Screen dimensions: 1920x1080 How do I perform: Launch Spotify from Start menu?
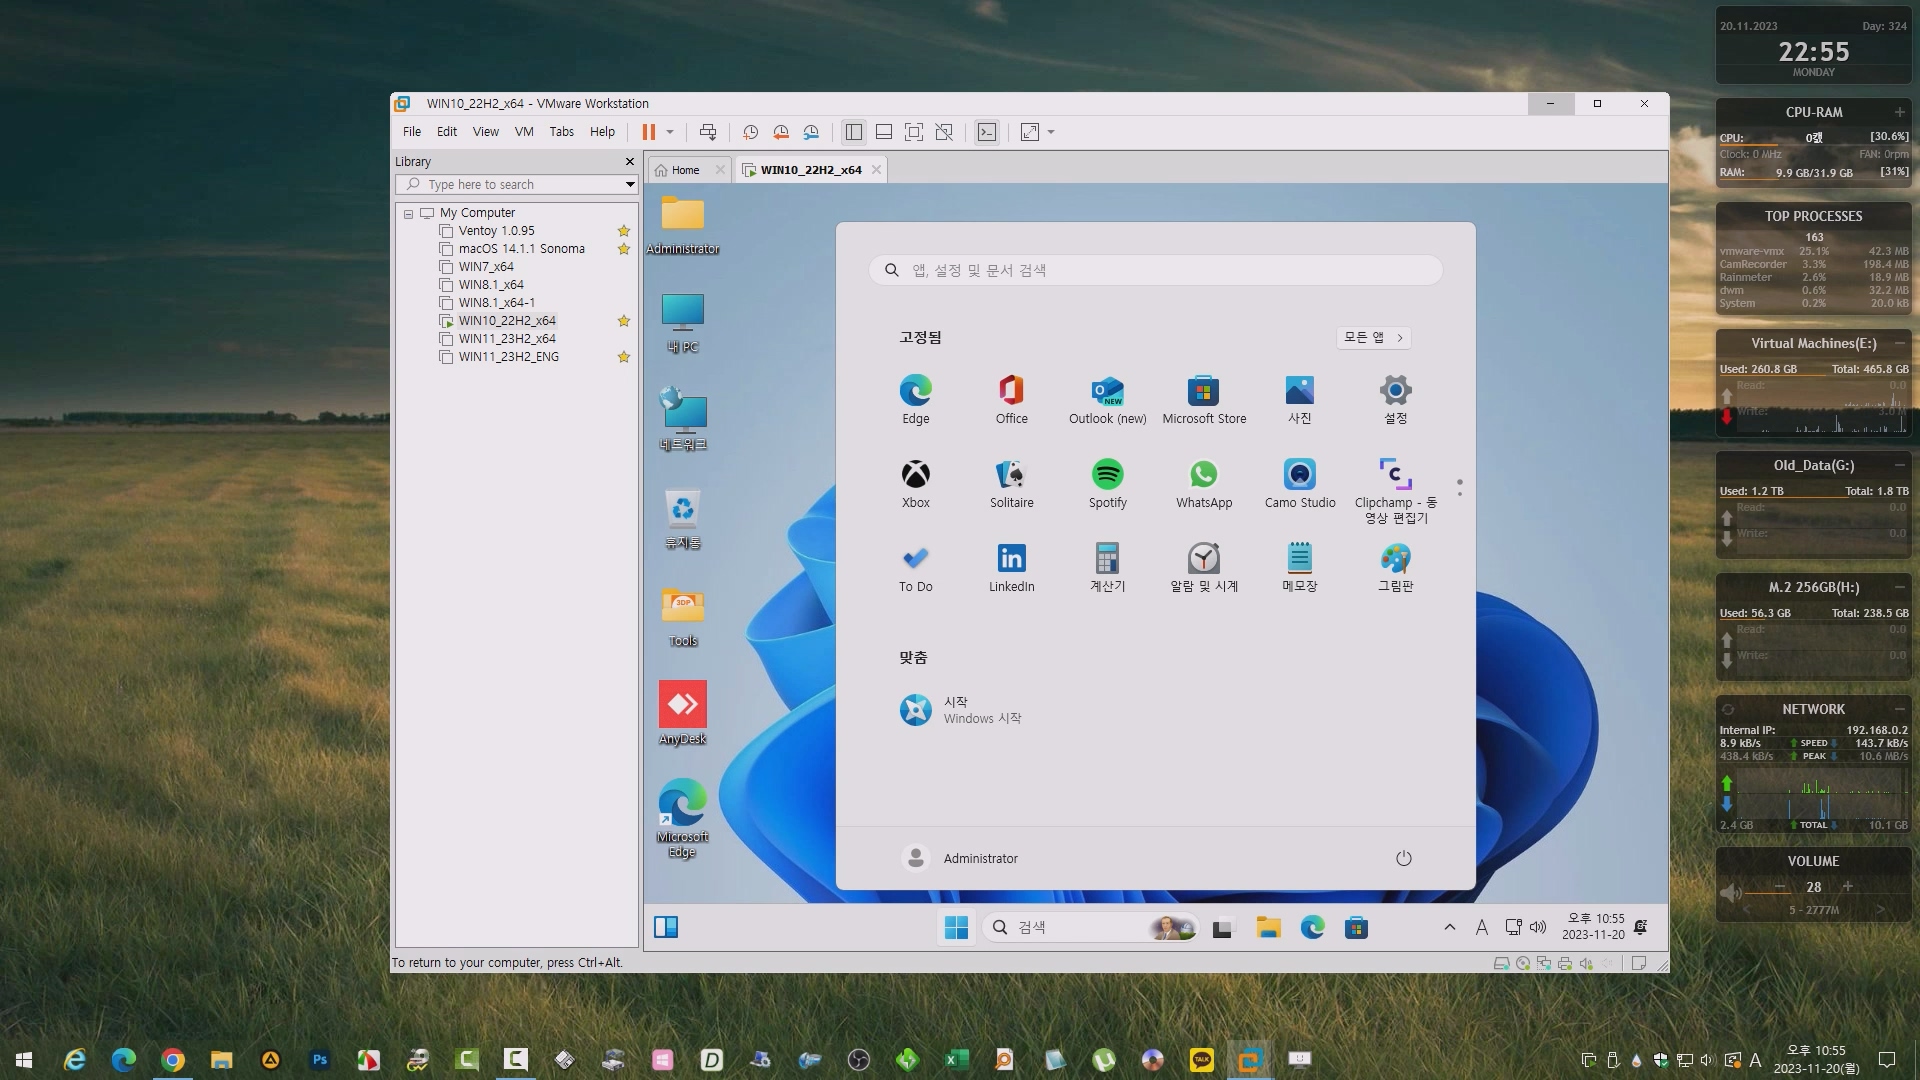1108,483
